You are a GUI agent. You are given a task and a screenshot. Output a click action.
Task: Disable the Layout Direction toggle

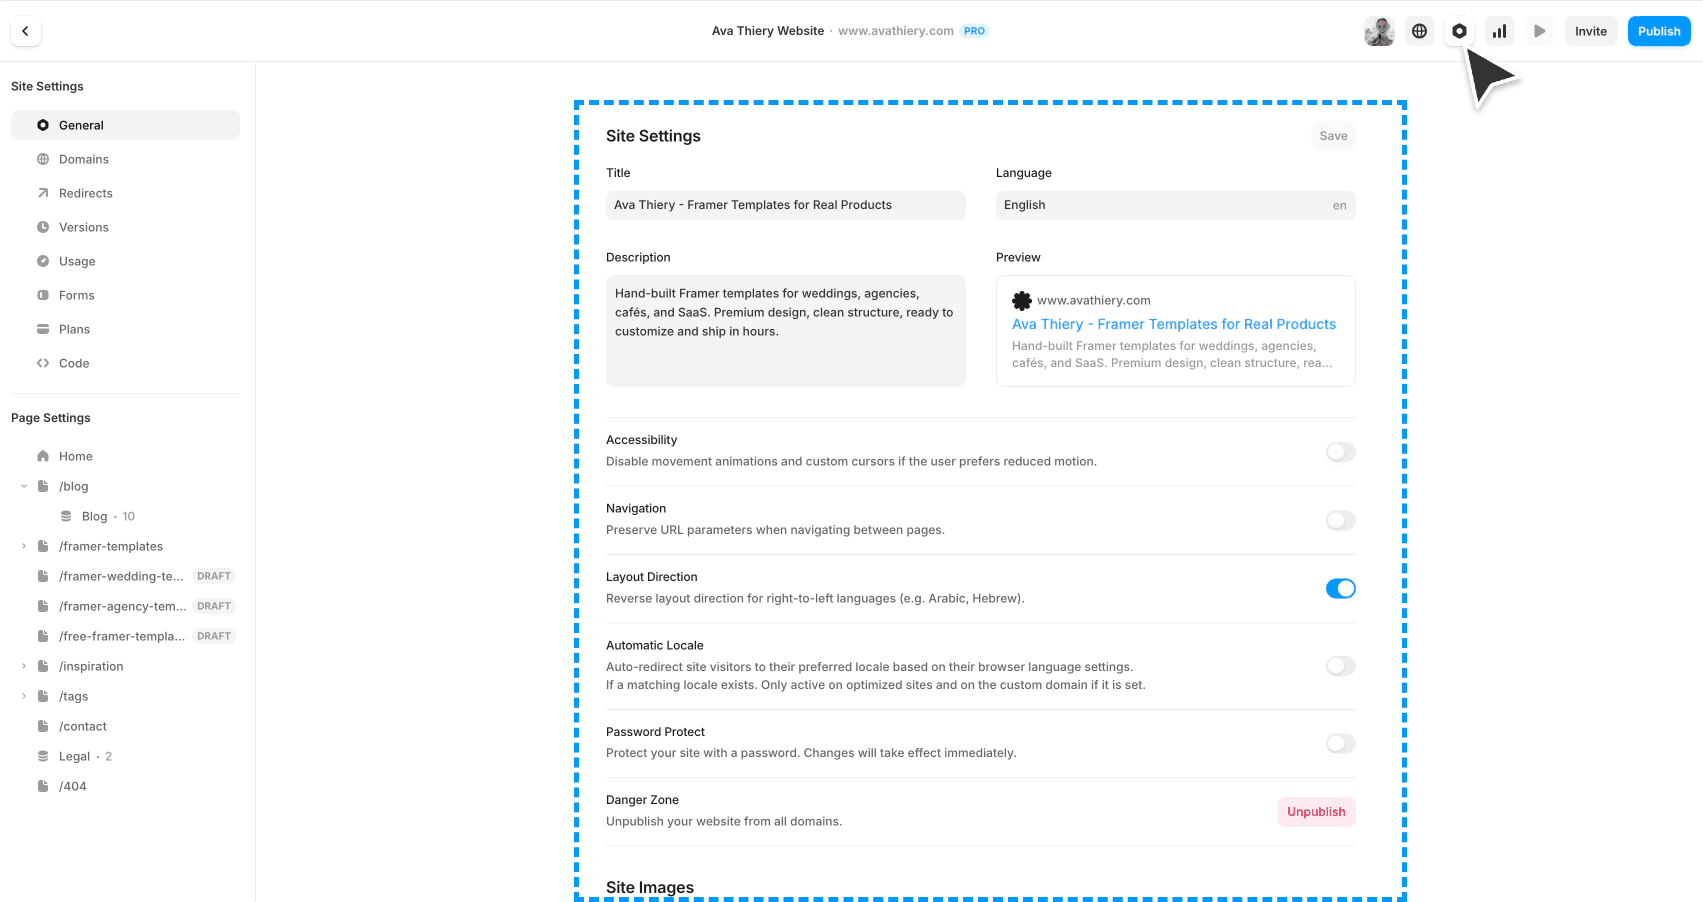pos(1341,589)
